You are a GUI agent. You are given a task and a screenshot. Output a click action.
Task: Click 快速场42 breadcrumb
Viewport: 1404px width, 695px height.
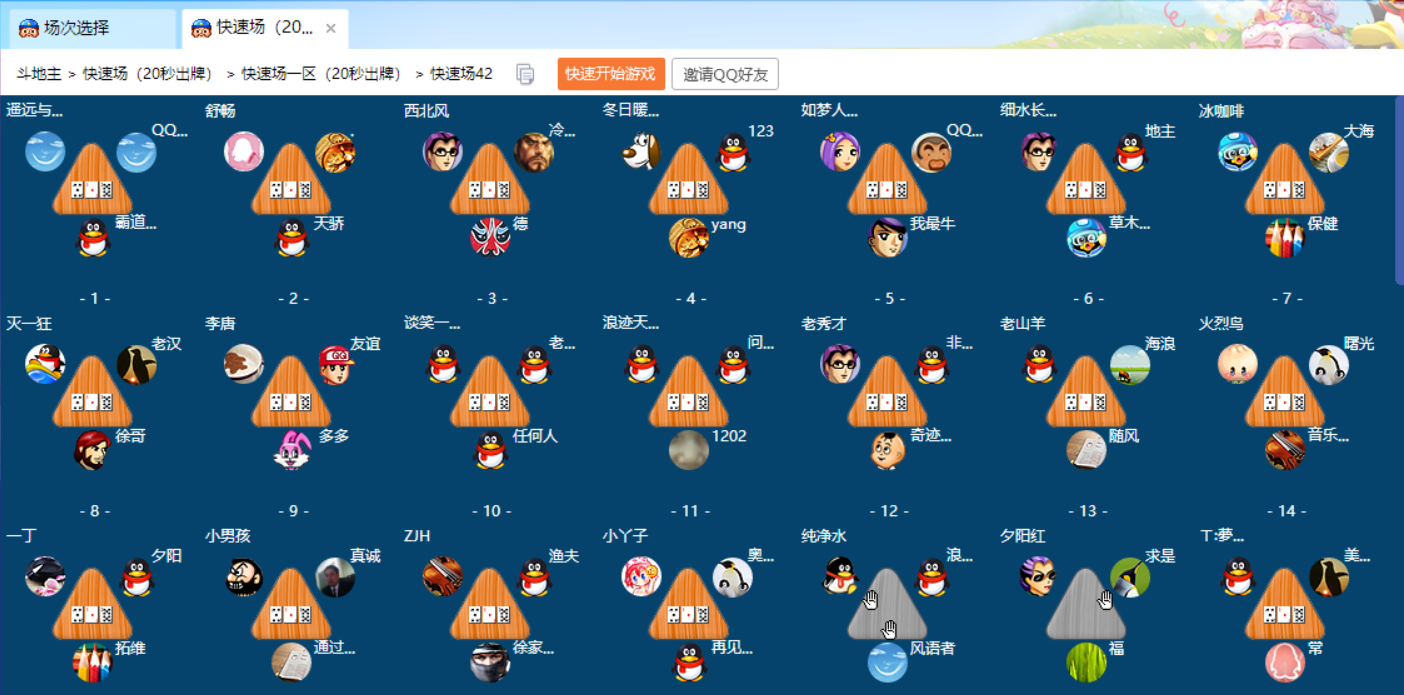tap(461, 74)
